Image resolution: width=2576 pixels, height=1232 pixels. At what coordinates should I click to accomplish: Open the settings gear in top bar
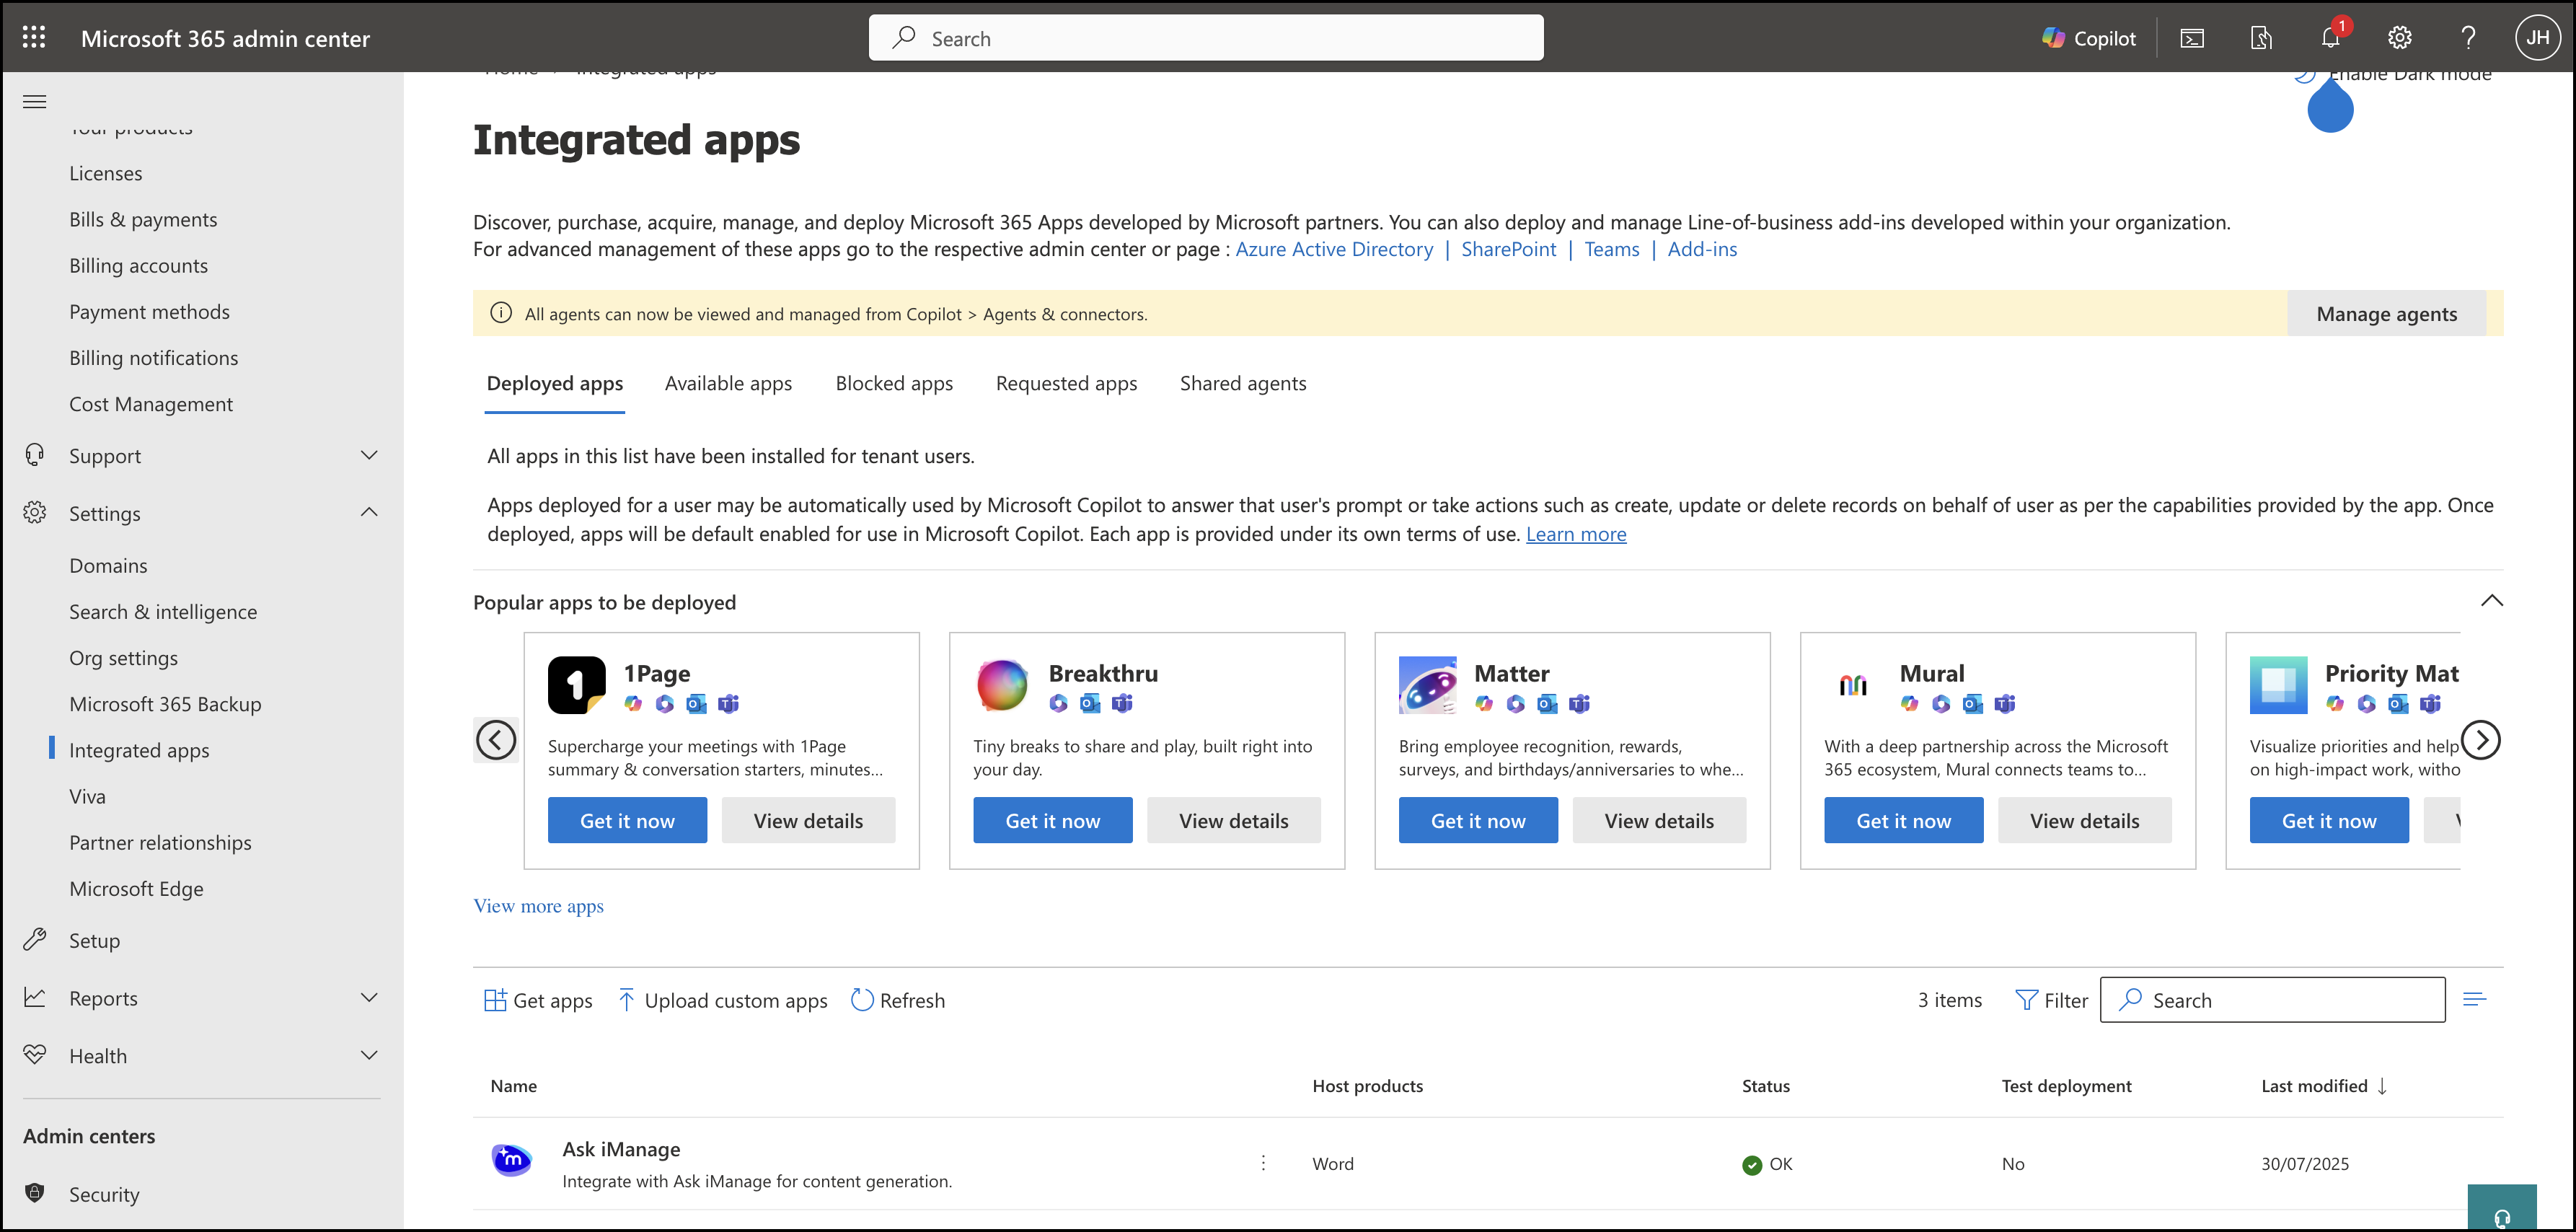2399,38
